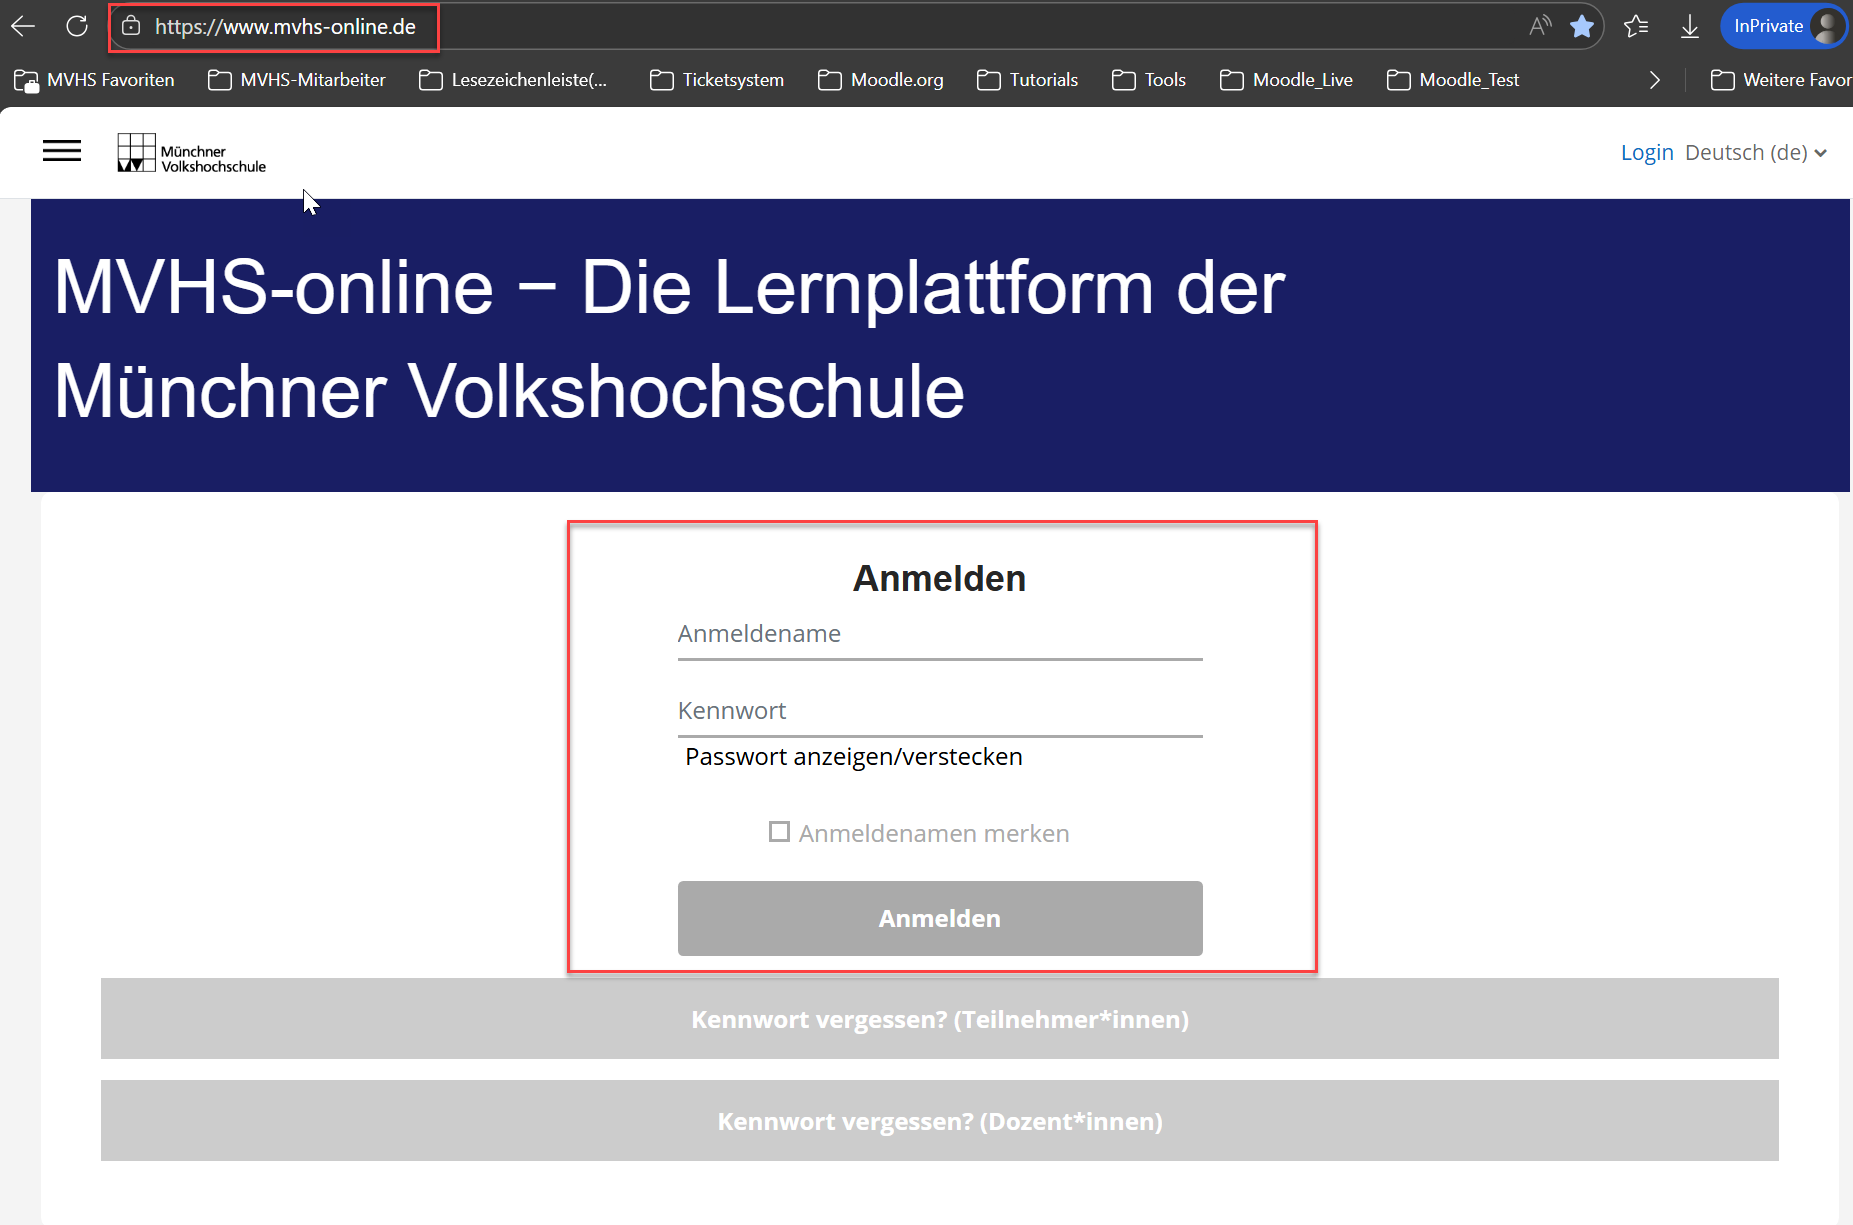Image resolution: width=1853 pixels, height=1225 pixels.
Task: Click Kennwort vergessen for Teilnehmer*innen
Action: pyautogui.click(x=940, y=1019)
